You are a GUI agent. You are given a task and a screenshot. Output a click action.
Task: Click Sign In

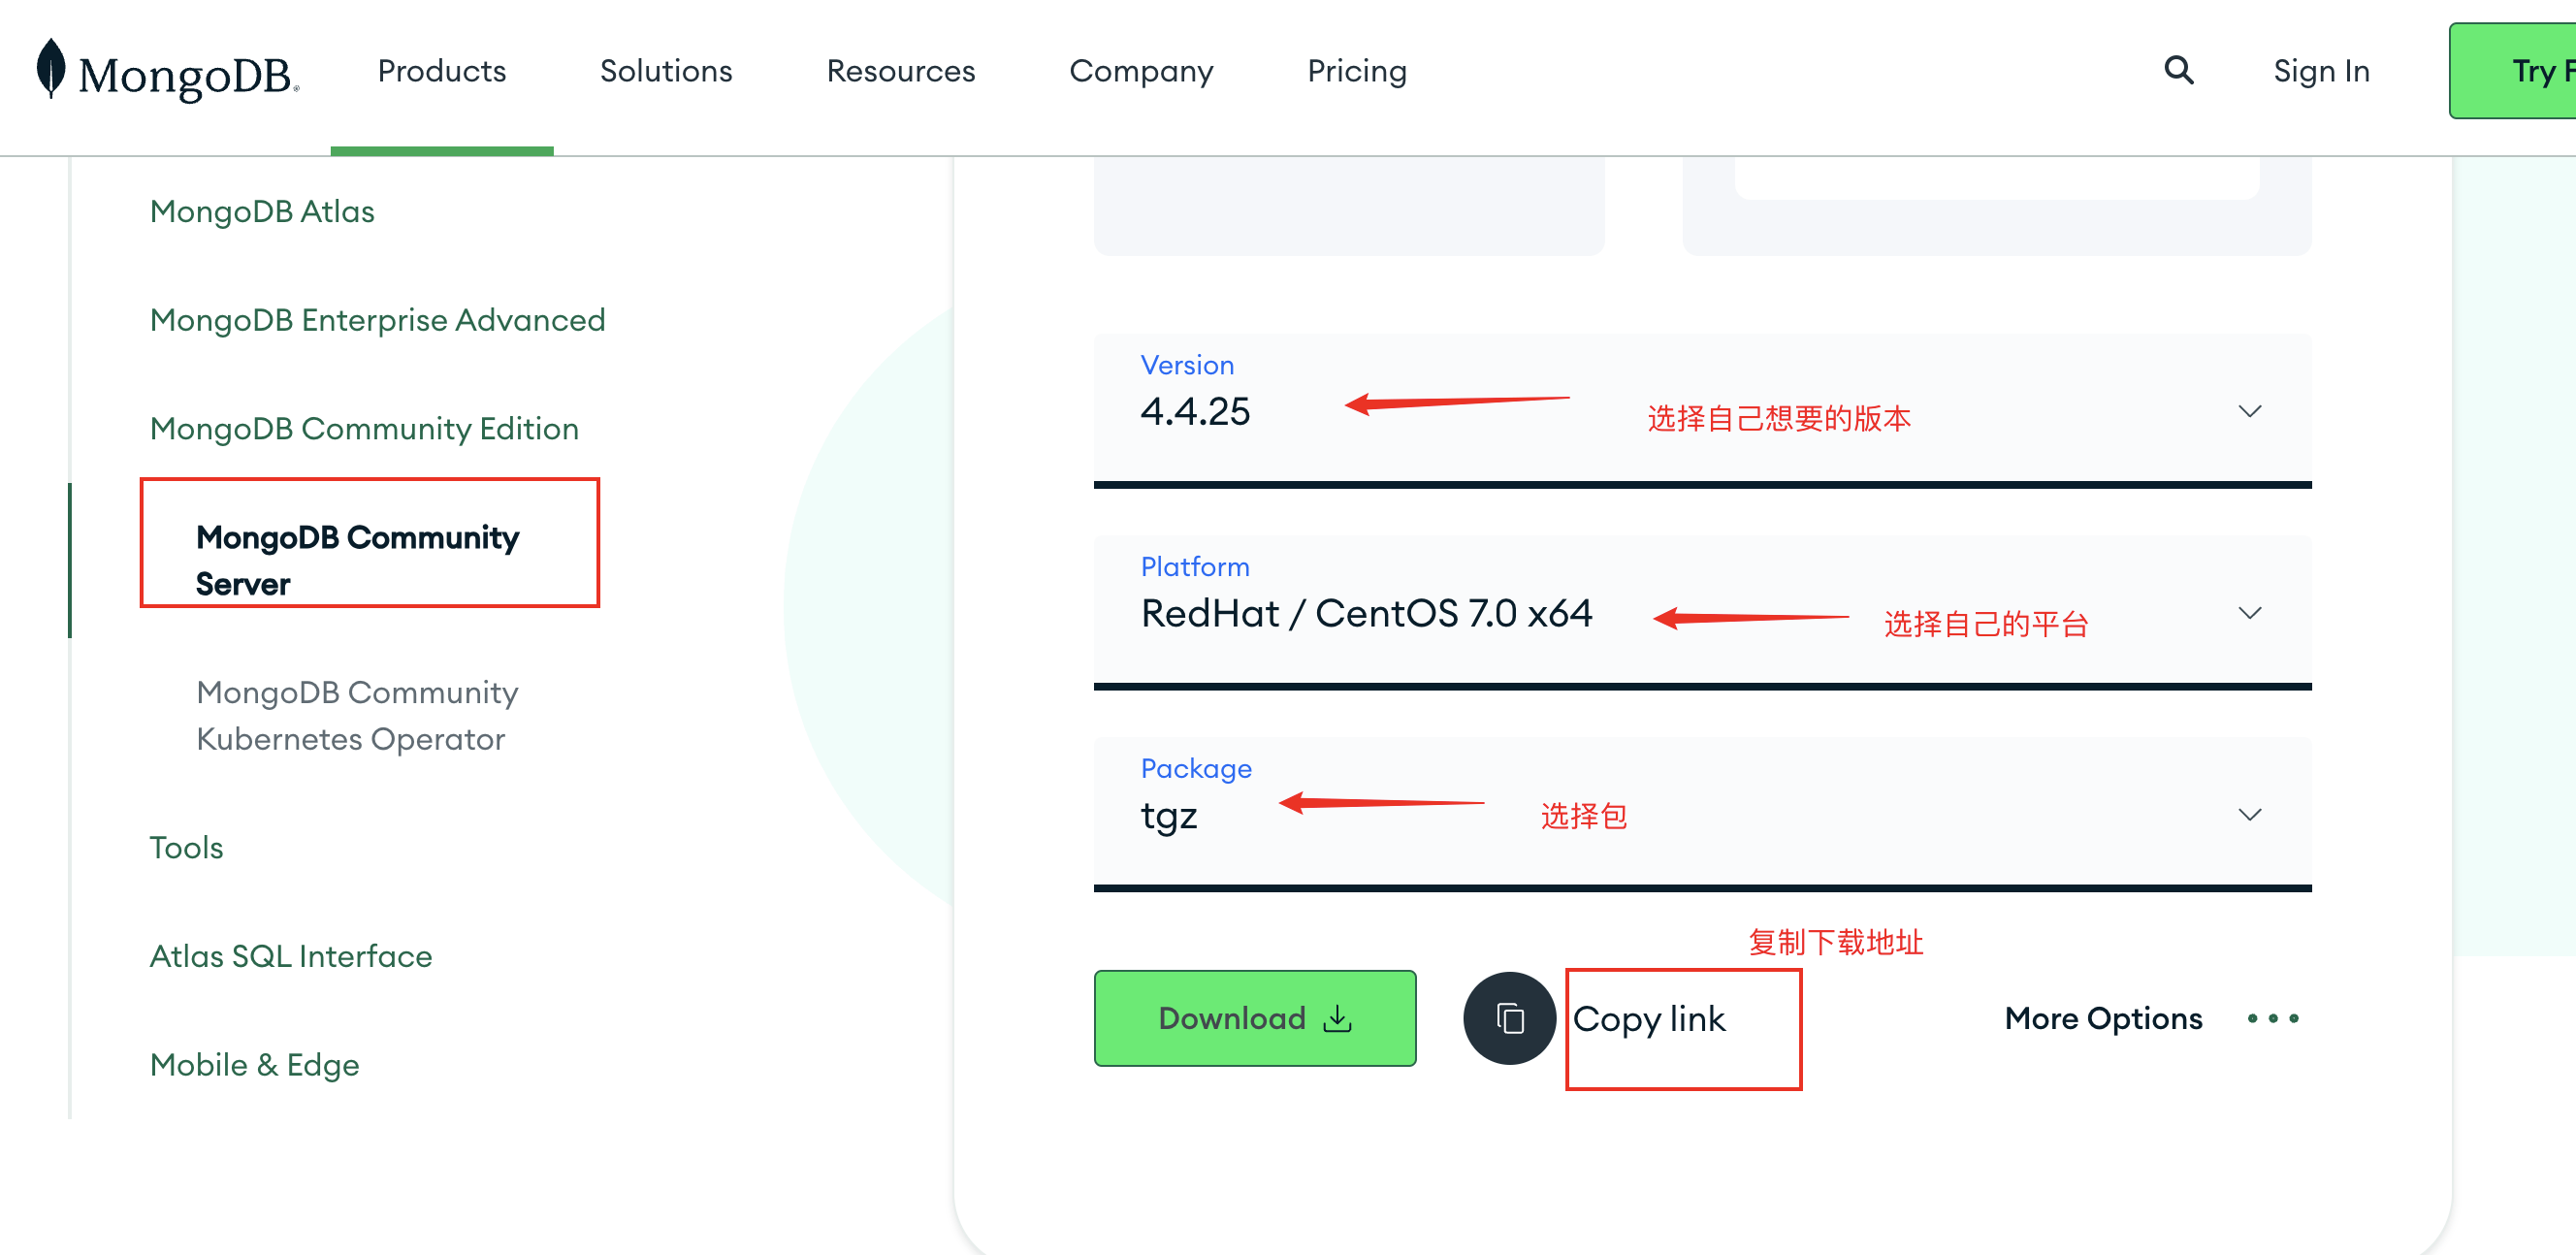tap(2321, 71)
